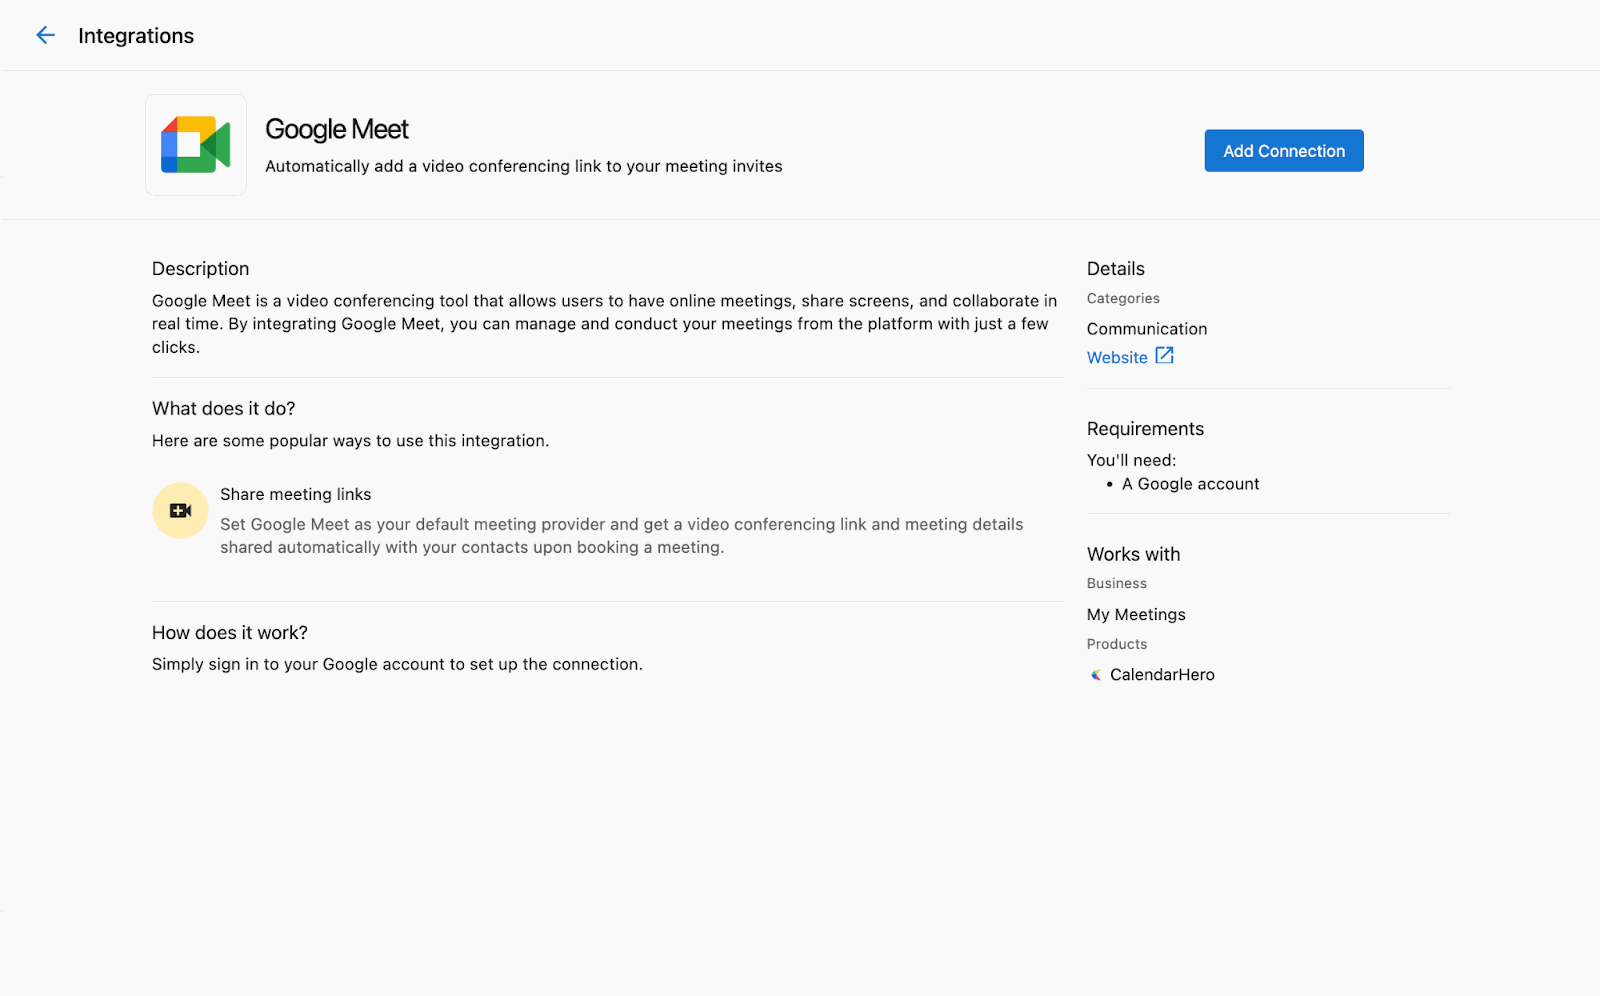Click the Google Meet logo icon
The height and width of the screenshot is (996, 1600).
[x=196, y=145]
